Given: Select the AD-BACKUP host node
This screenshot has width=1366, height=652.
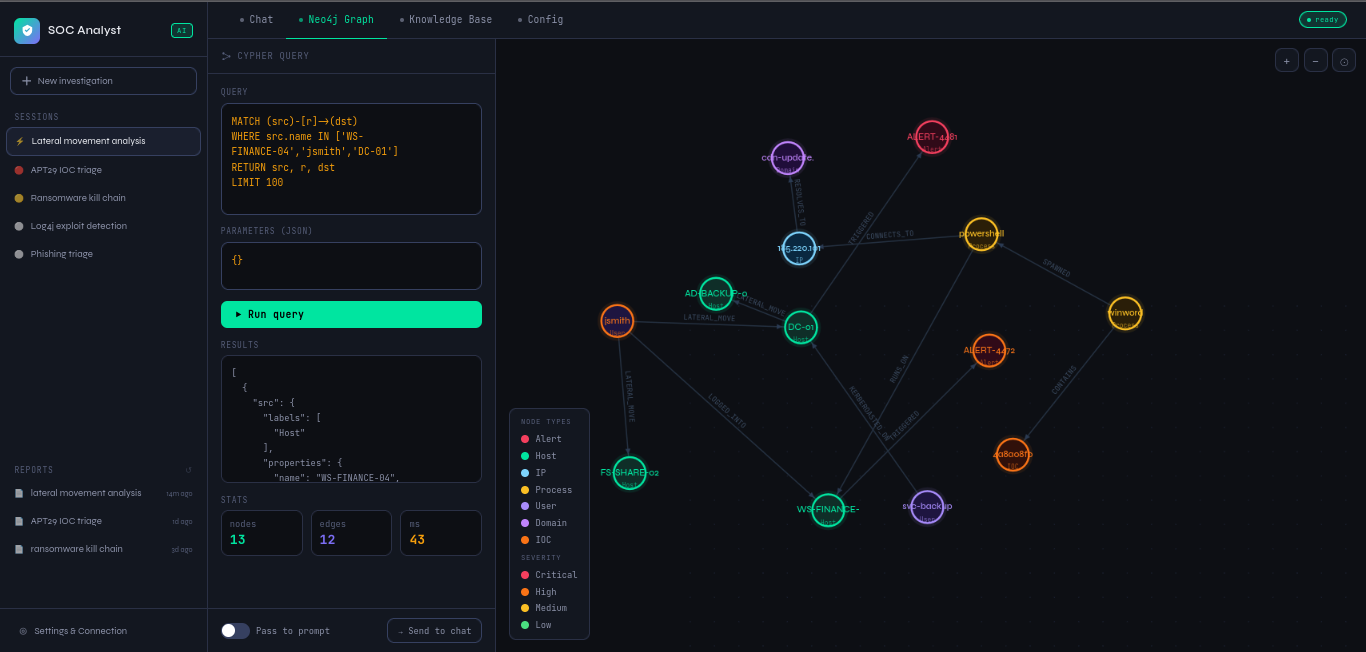Looking at the screenshot, I should point(716,294).
